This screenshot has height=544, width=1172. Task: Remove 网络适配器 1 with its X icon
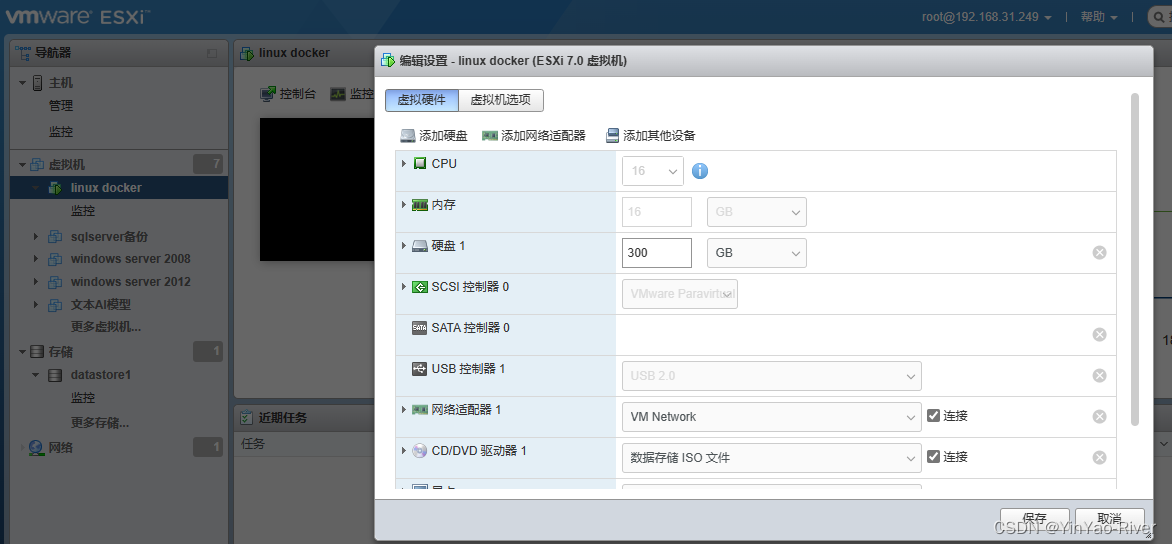click(1099, 417)
